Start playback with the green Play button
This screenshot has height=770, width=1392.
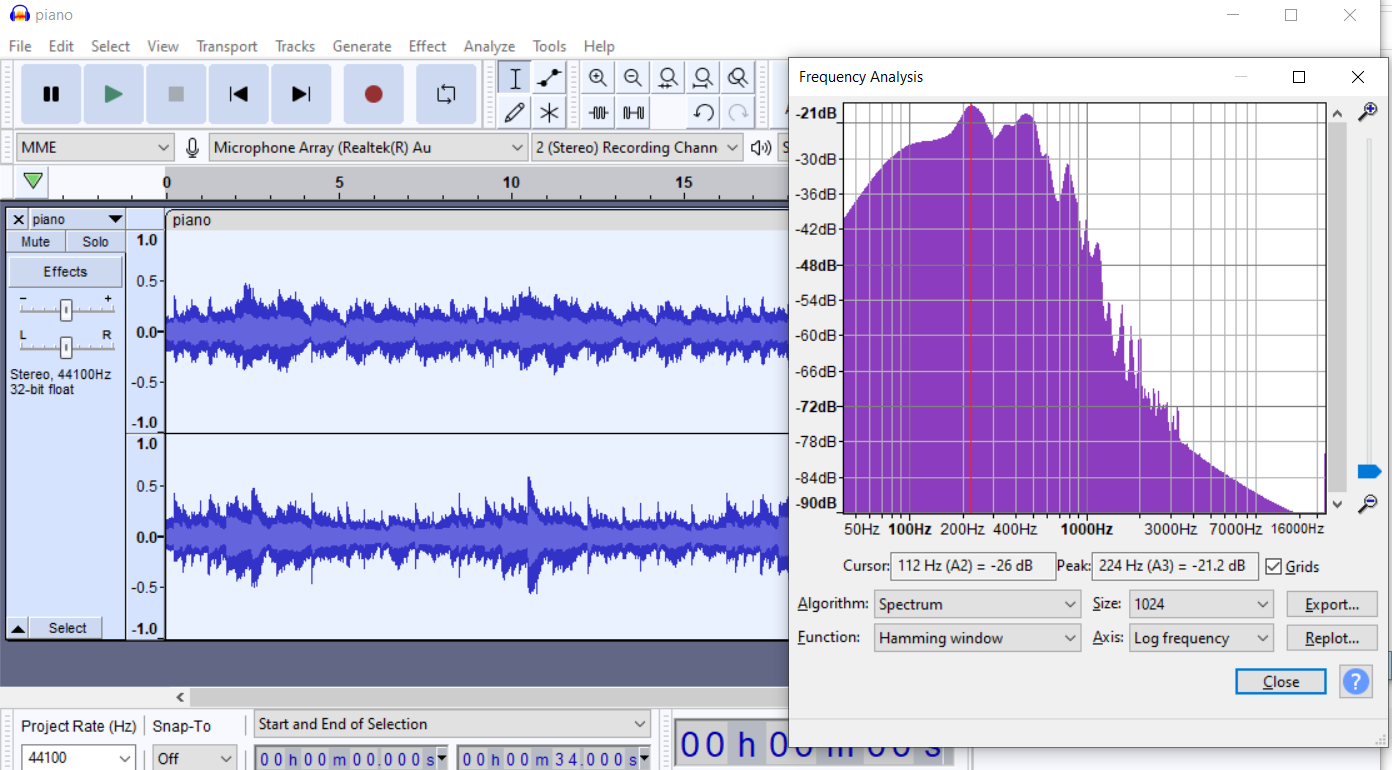[x=113, y=94]
